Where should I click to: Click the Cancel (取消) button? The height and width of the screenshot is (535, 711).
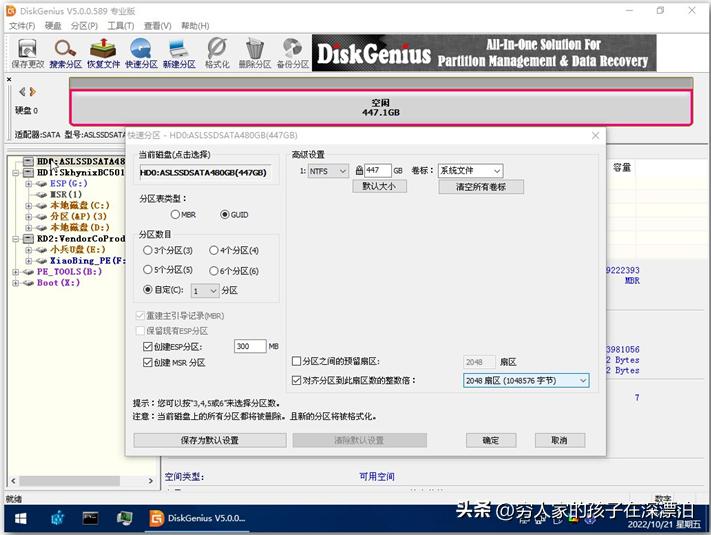click(x=560, y=440)
